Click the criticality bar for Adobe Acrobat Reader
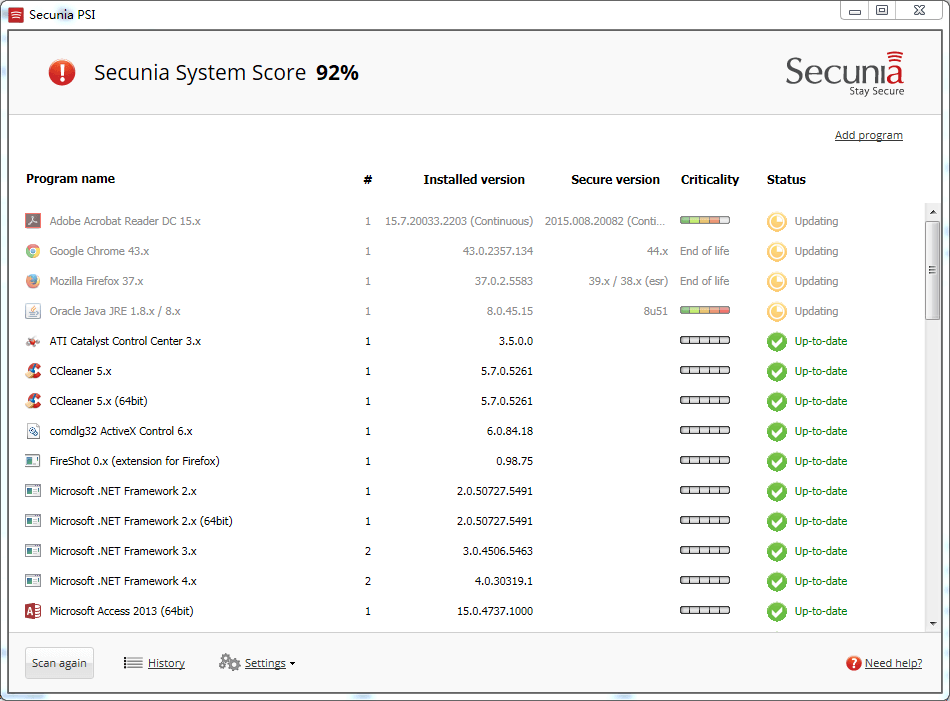The image size is (950, 701). coord(705,220)
